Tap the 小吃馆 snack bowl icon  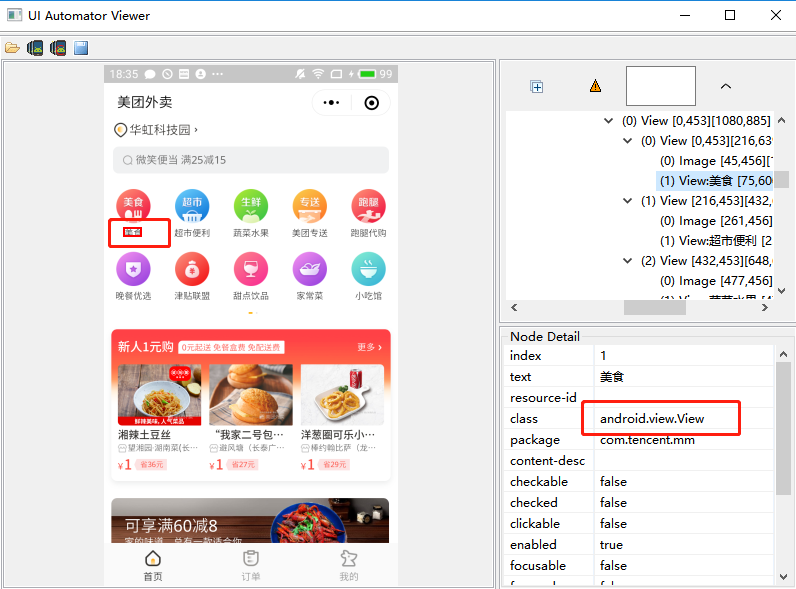[369, 269]
